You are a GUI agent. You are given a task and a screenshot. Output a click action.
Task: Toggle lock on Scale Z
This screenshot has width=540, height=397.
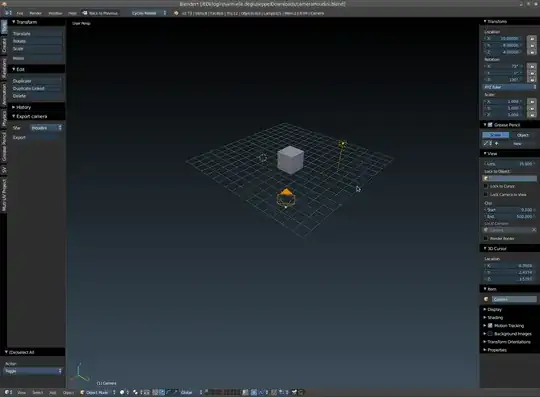(532, 115)
